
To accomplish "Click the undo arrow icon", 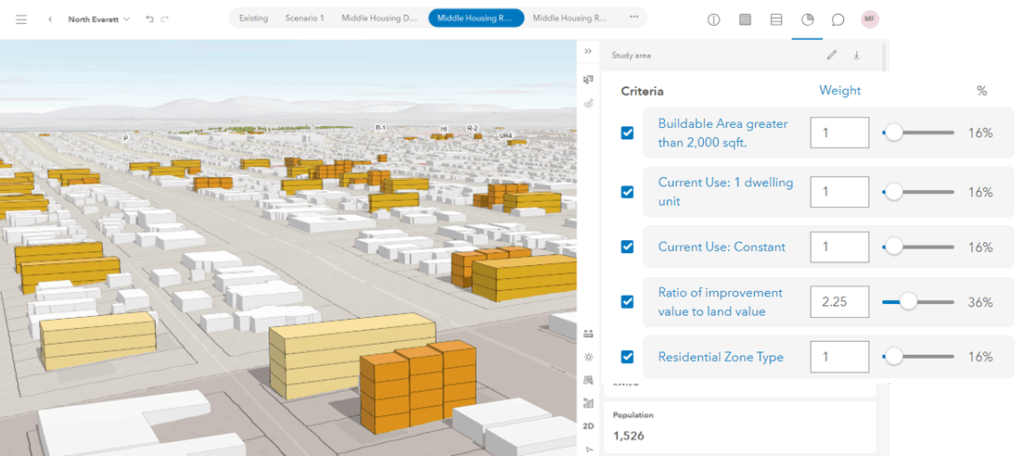I will click(x=149, y=19).
